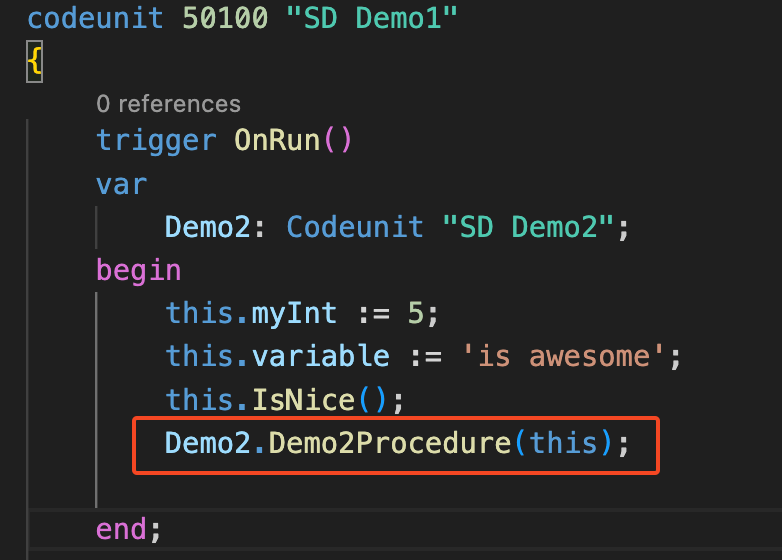Image resolution: width=782 pixels, height=560 pixels.
Task: Click the Demo2Procedure method name
Action: [390, 443]
